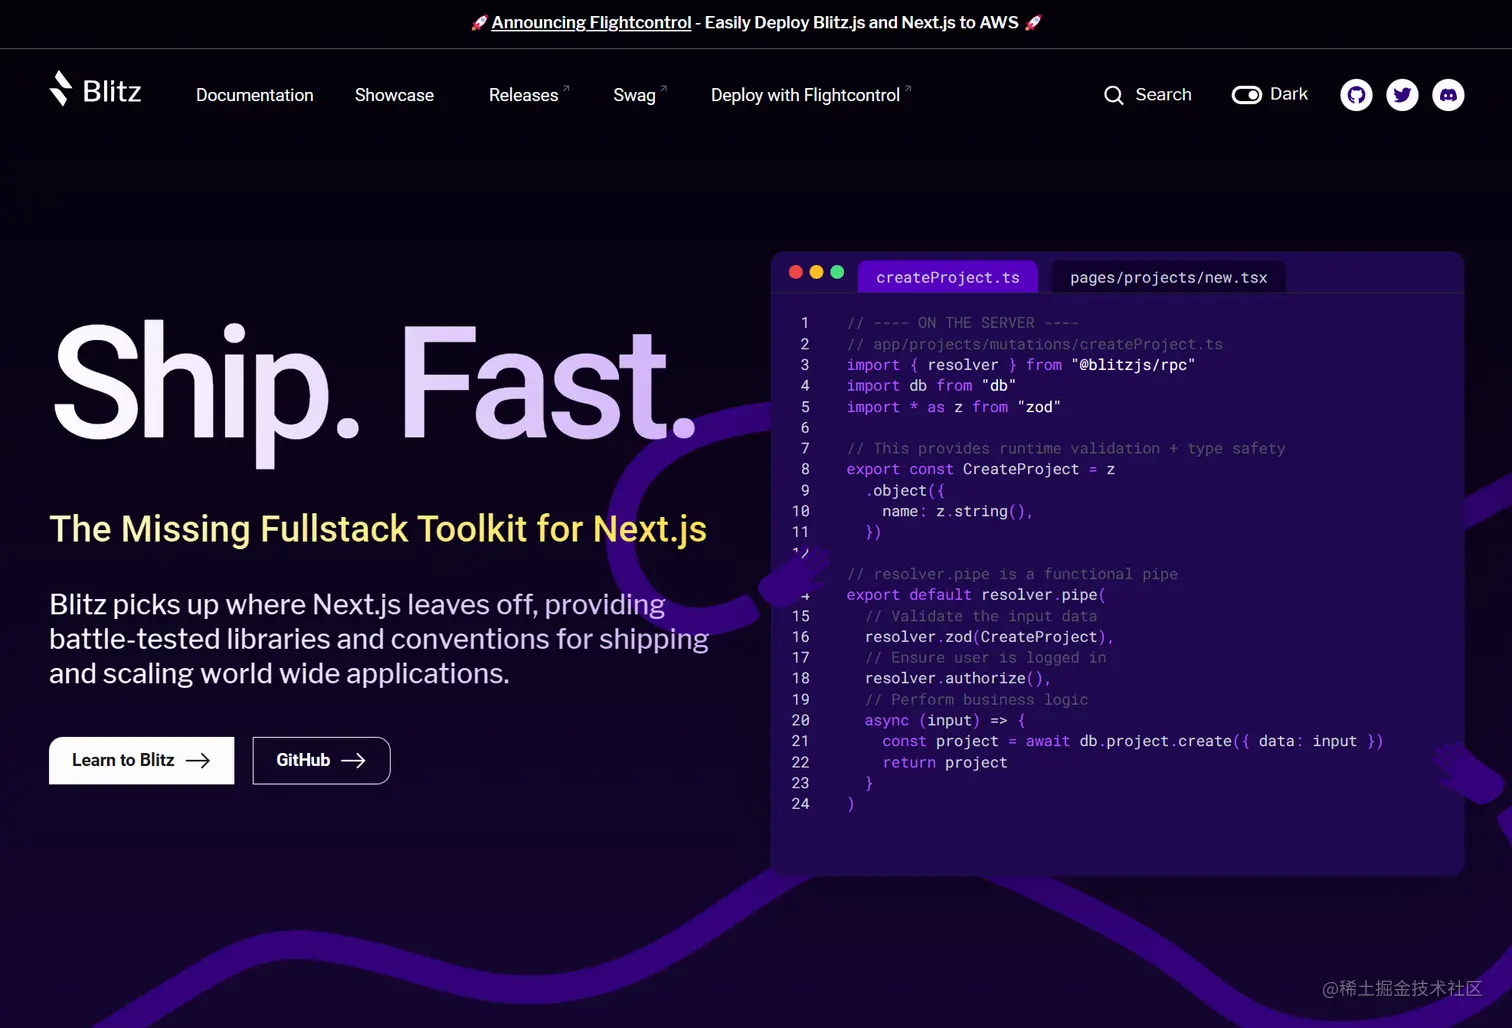
Task: Open the GitHub icon in the header
Action: point(1356,95)
